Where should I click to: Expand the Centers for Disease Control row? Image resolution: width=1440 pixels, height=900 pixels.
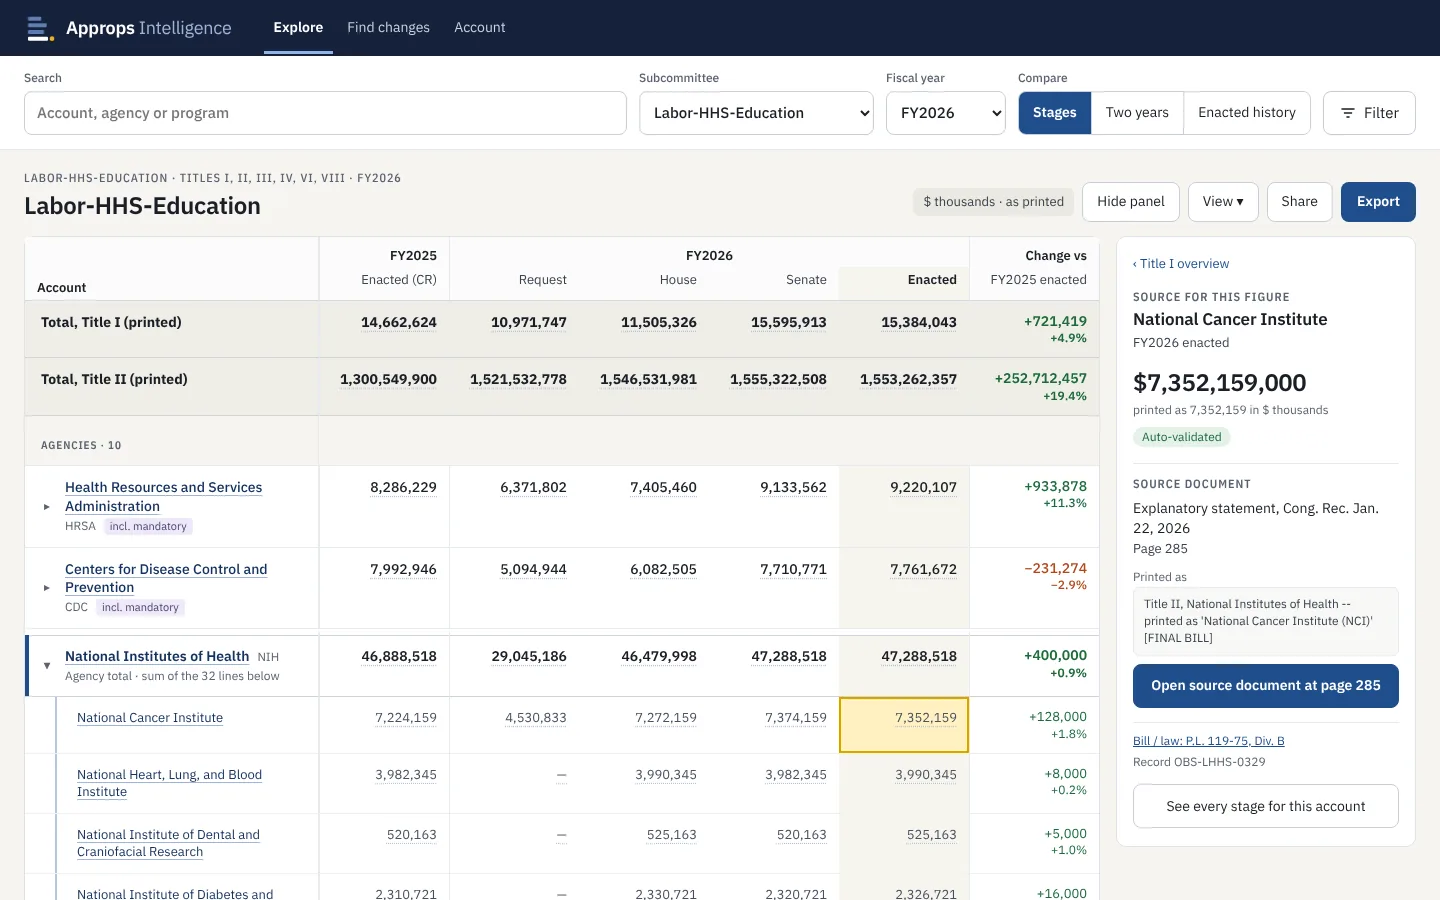(x=47, y=588)
